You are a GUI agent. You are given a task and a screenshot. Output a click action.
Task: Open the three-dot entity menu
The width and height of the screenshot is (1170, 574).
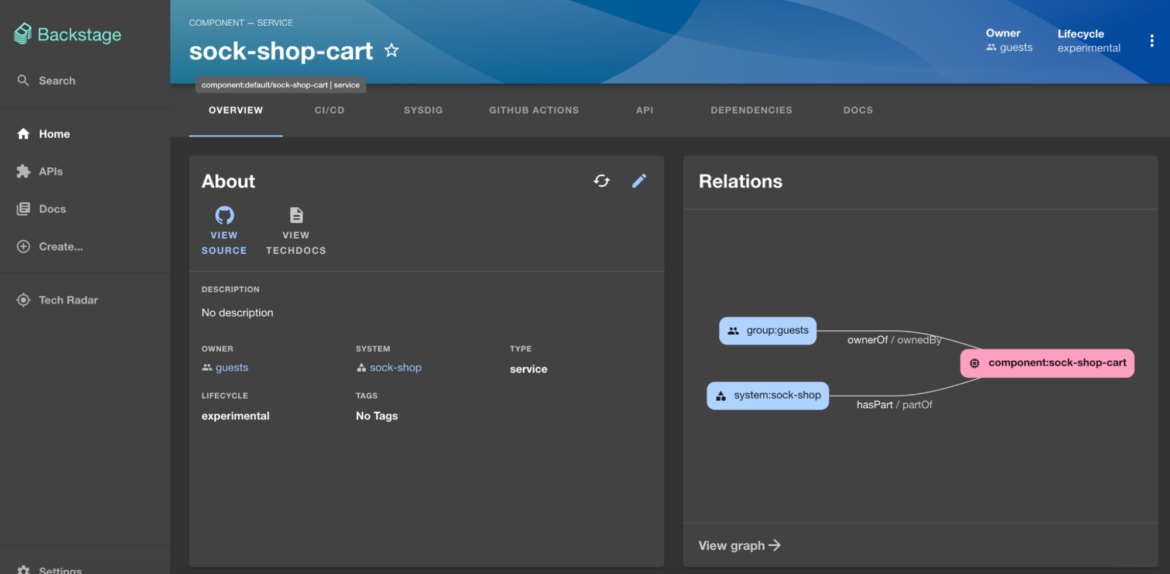[1152, 40]
